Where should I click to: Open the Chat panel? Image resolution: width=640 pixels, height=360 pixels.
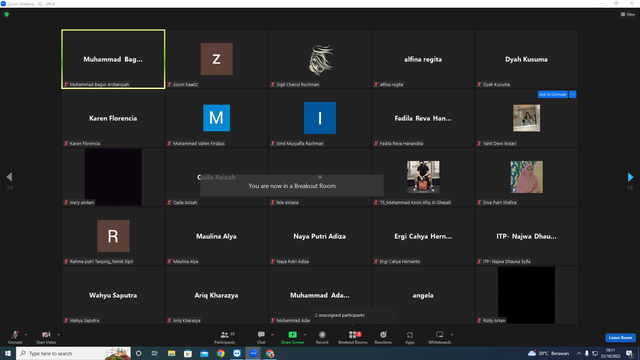tap(261, 337)
